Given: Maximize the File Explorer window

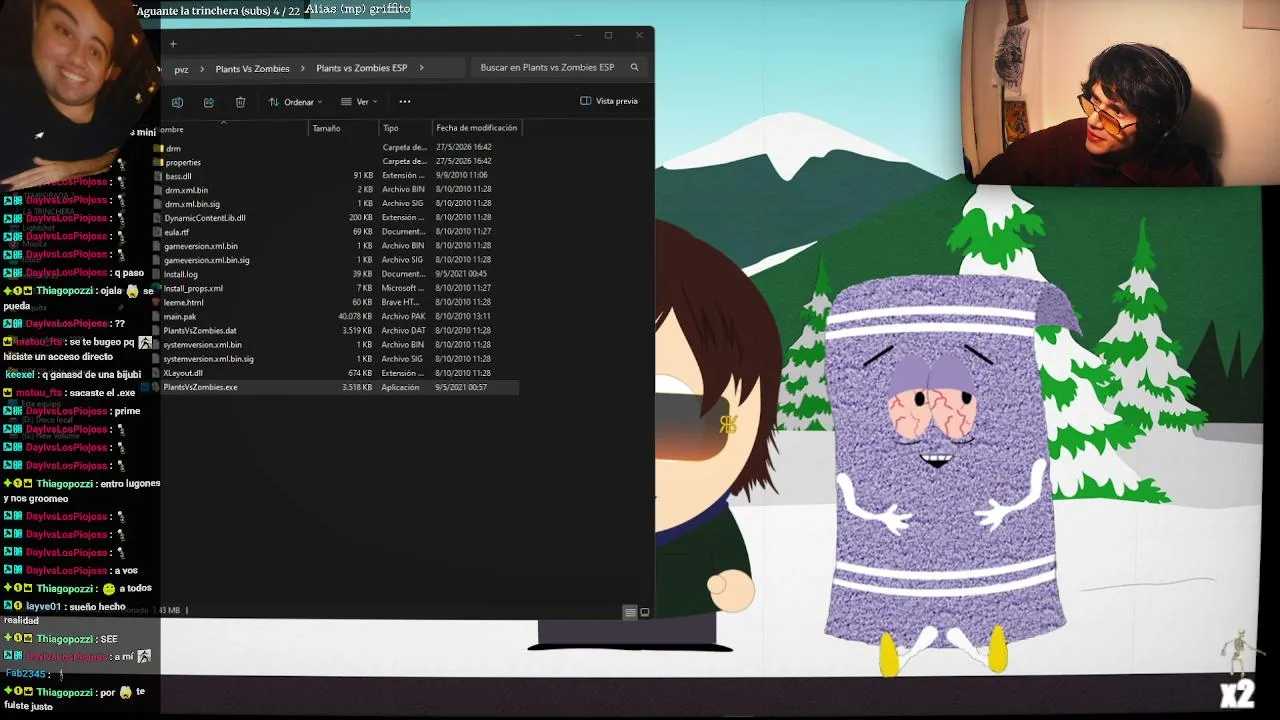Looking at the screenshot, I should (608, 36).
